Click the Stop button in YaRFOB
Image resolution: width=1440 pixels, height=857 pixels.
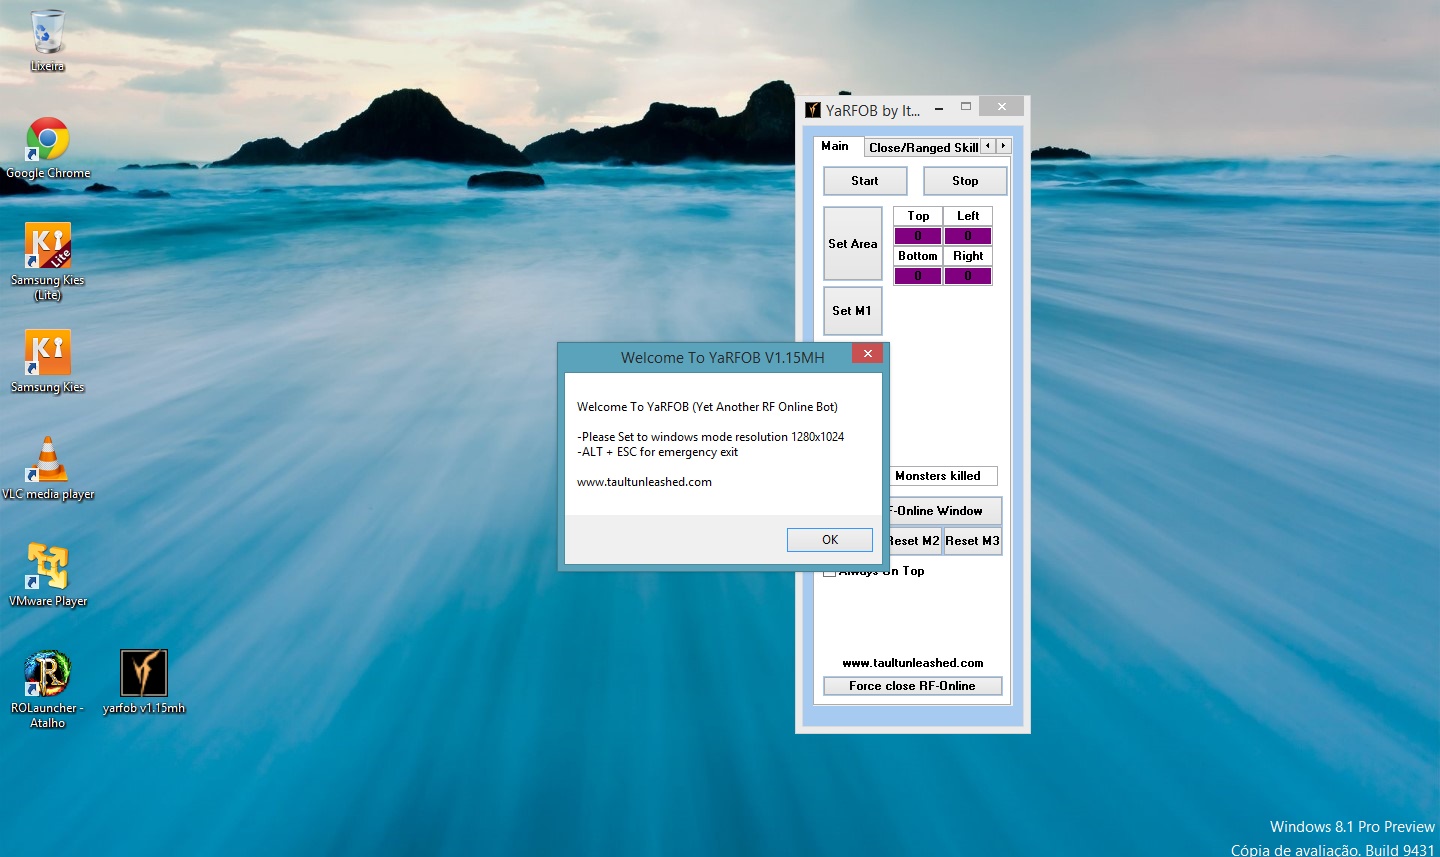(965, 181)
